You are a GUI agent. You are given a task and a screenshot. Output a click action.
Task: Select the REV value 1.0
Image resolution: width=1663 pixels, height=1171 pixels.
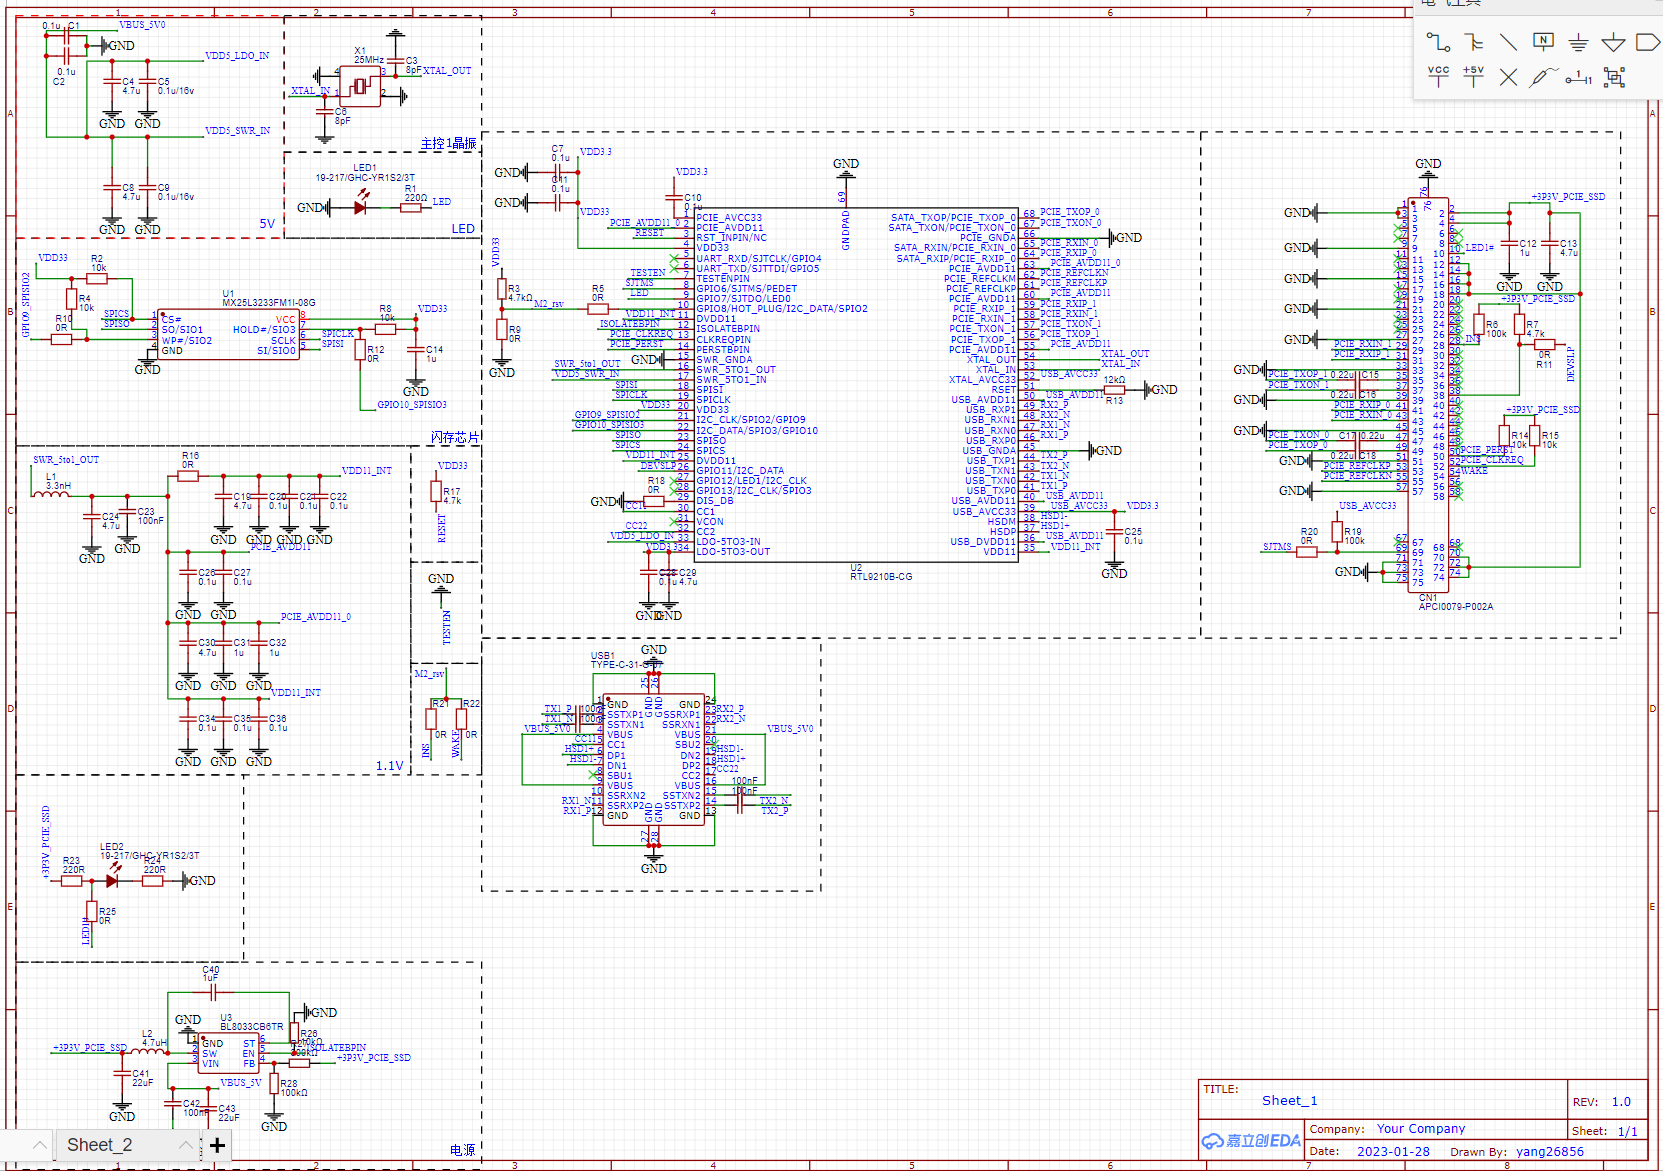tap(1621, 1102)
